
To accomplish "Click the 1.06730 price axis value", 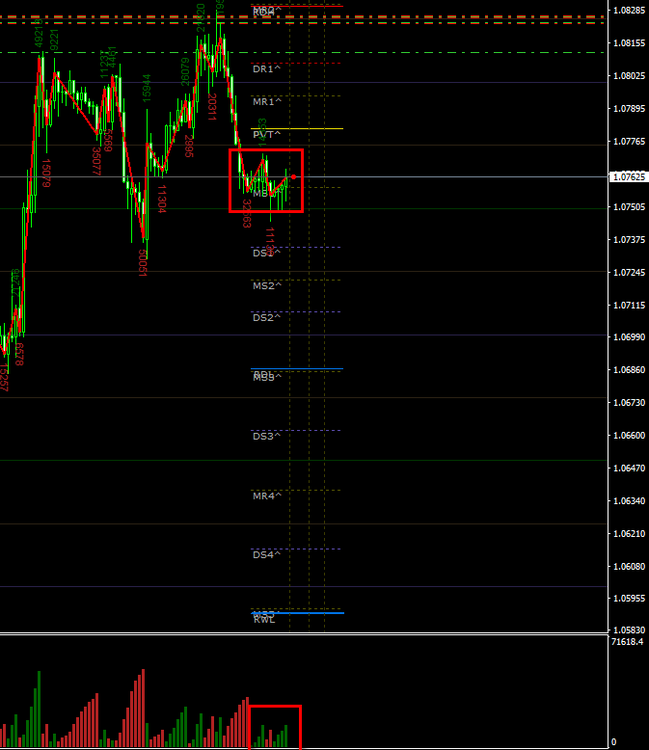I will click(x=629, y=403).
